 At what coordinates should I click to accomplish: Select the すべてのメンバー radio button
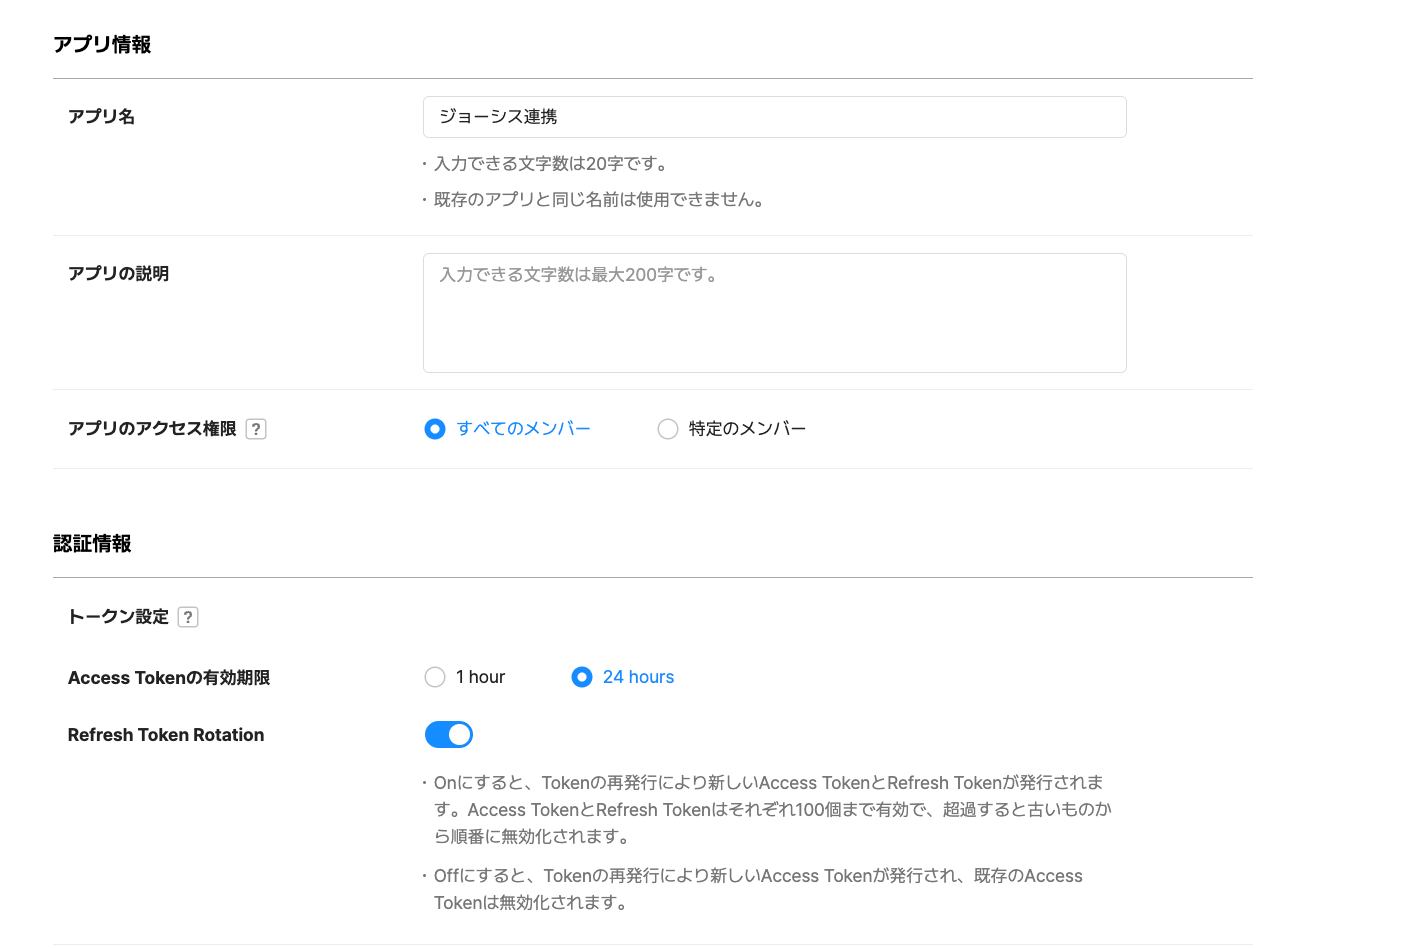coord(435,429)
